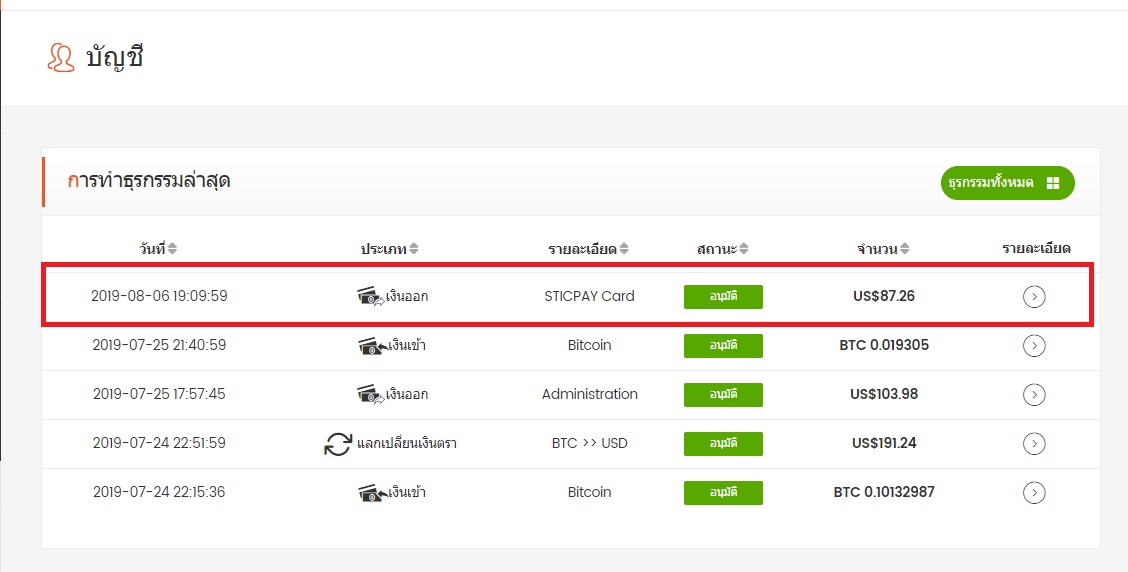
Task: Click the green อนุมัติ badge for US$87.26
Action: click(x=723, y=296)
